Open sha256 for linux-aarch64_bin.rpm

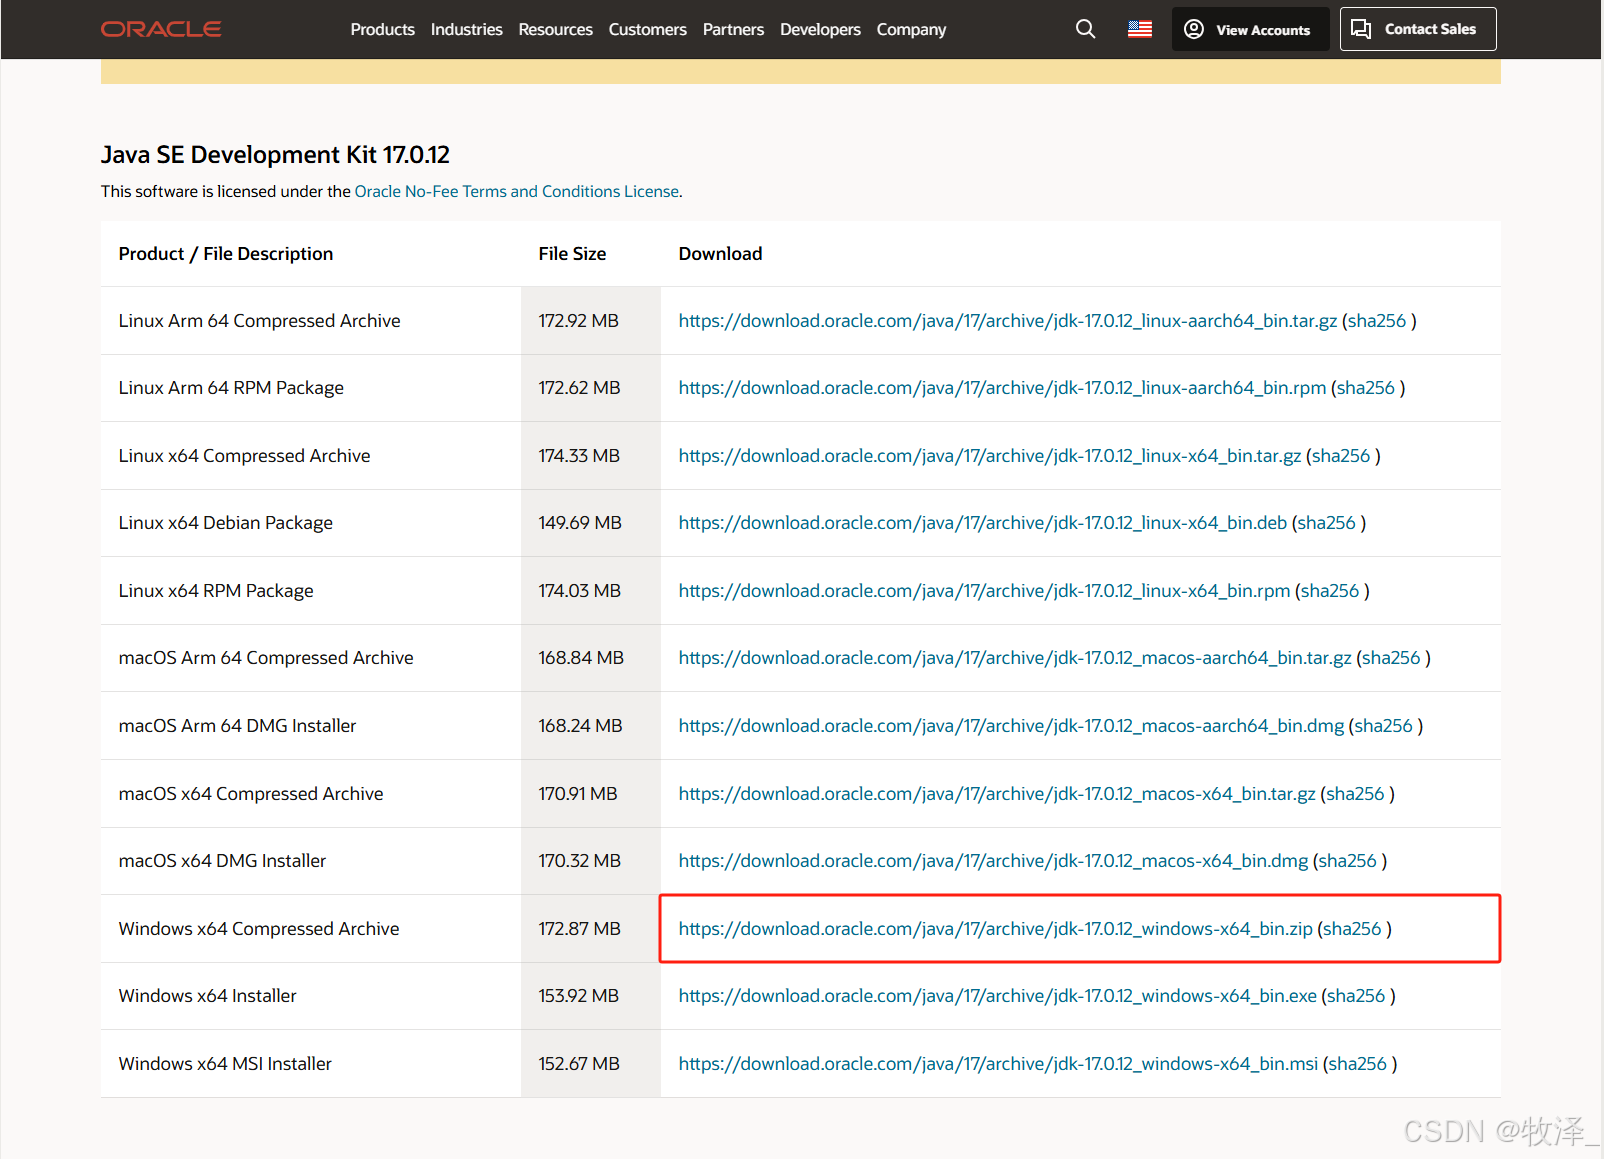[1365, 388]
